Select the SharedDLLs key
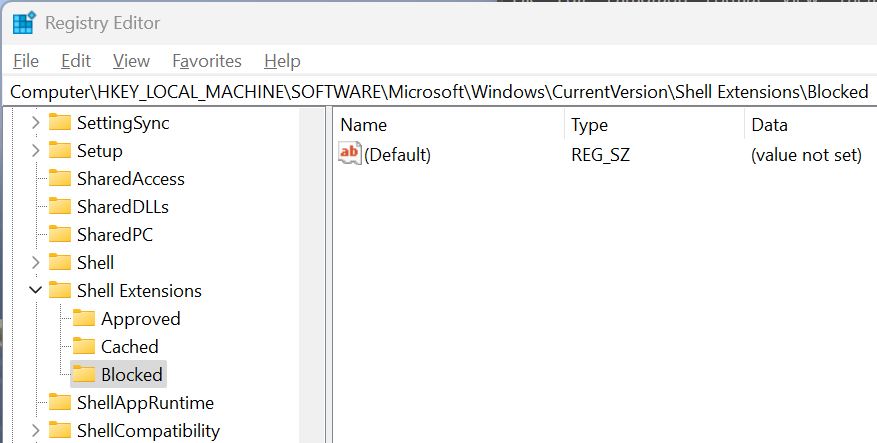The height and width of the screenshot is (443, 877). [123, 206]
